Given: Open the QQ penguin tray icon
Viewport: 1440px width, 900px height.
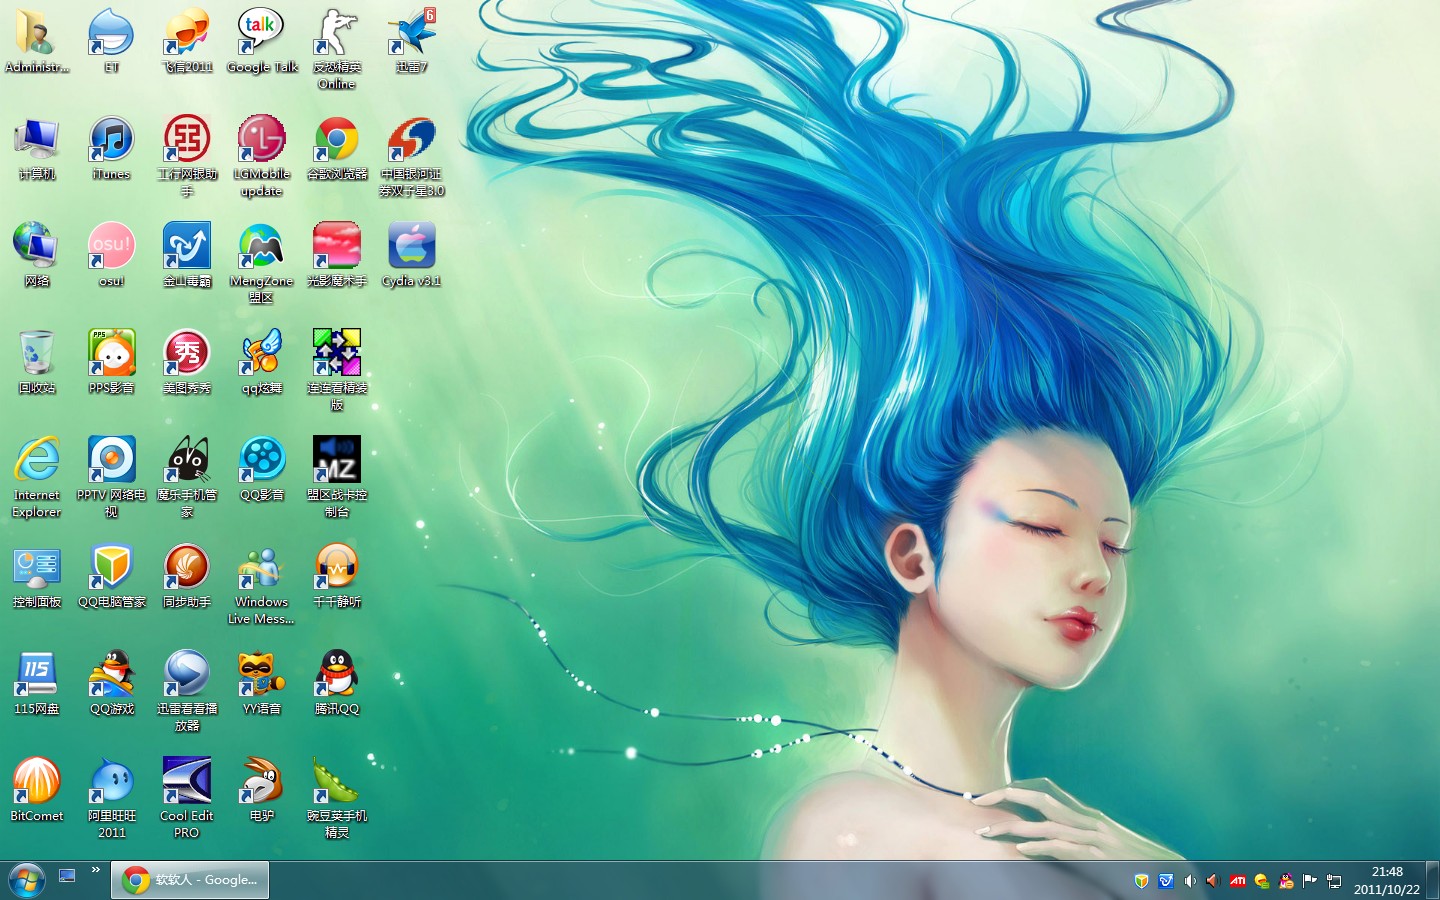Looking at the screenshot, I should (x=1286, y=881).
